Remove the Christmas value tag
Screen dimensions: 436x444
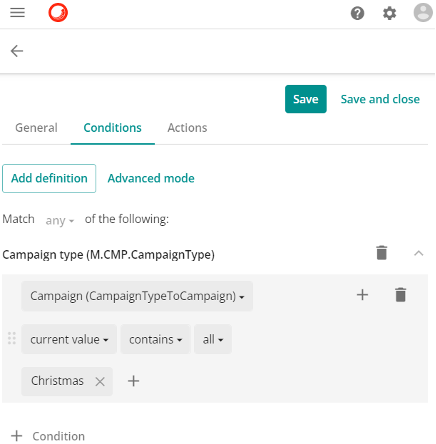tap(100, 381)
